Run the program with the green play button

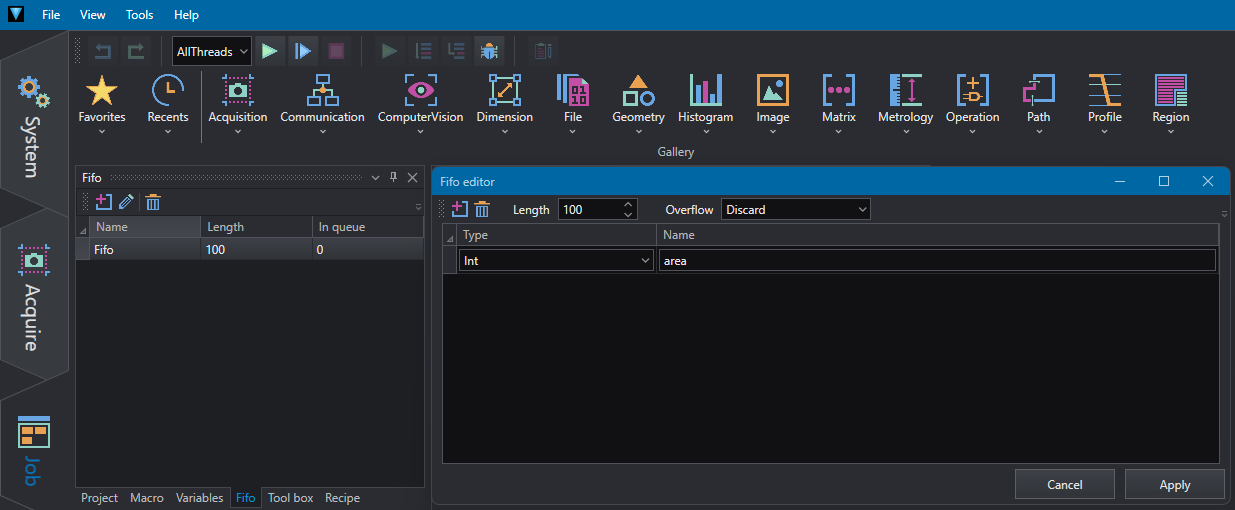269,51
